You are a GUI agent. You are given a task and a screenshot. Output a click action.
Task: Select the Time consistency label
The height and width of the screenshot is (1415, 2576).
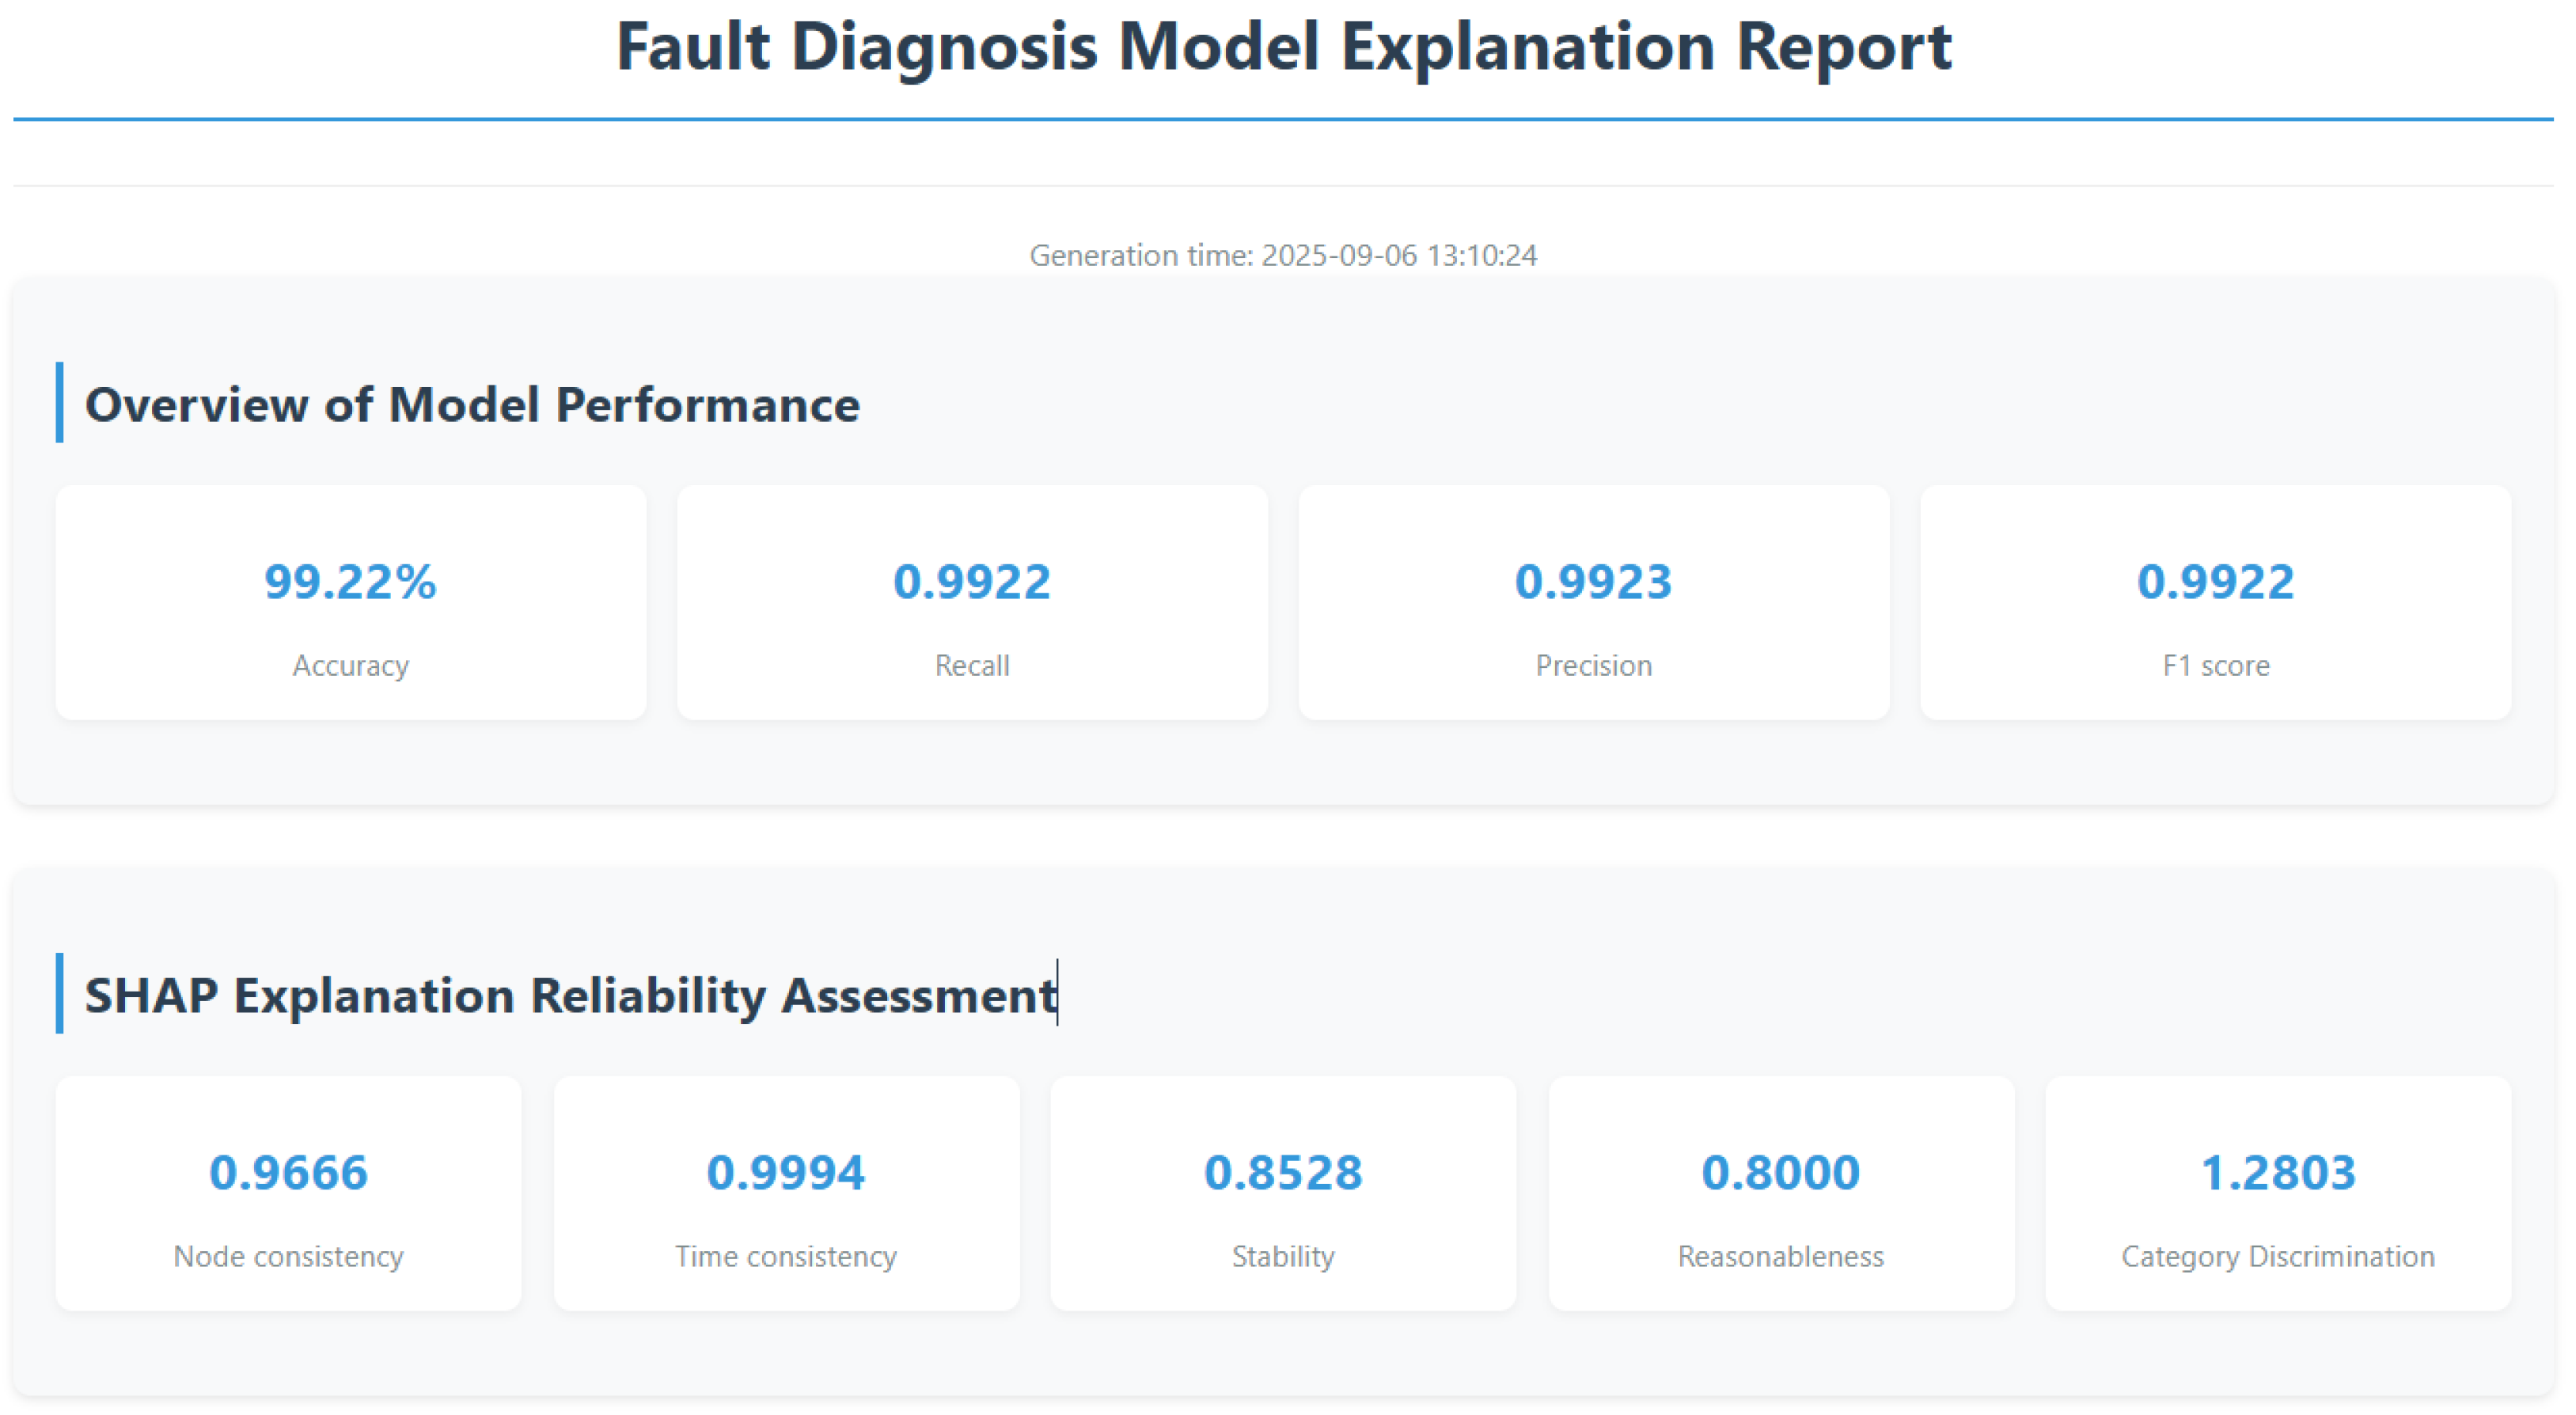(785, 1256)
